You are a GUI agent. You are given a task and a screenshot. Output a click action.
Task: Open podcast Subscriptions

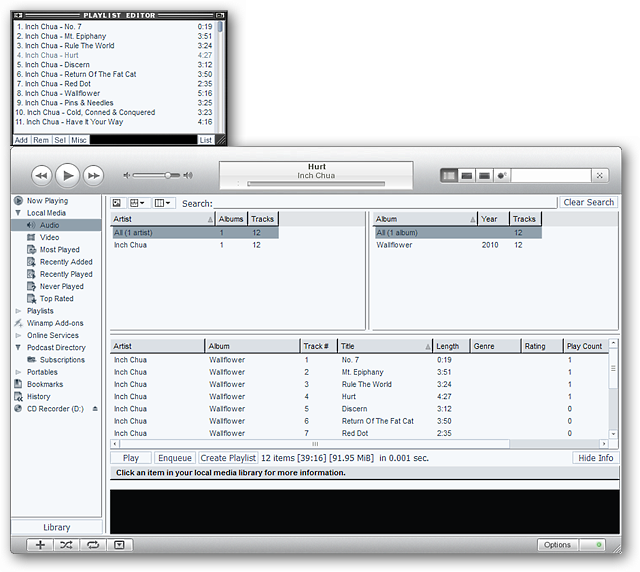tap(62, 360)
